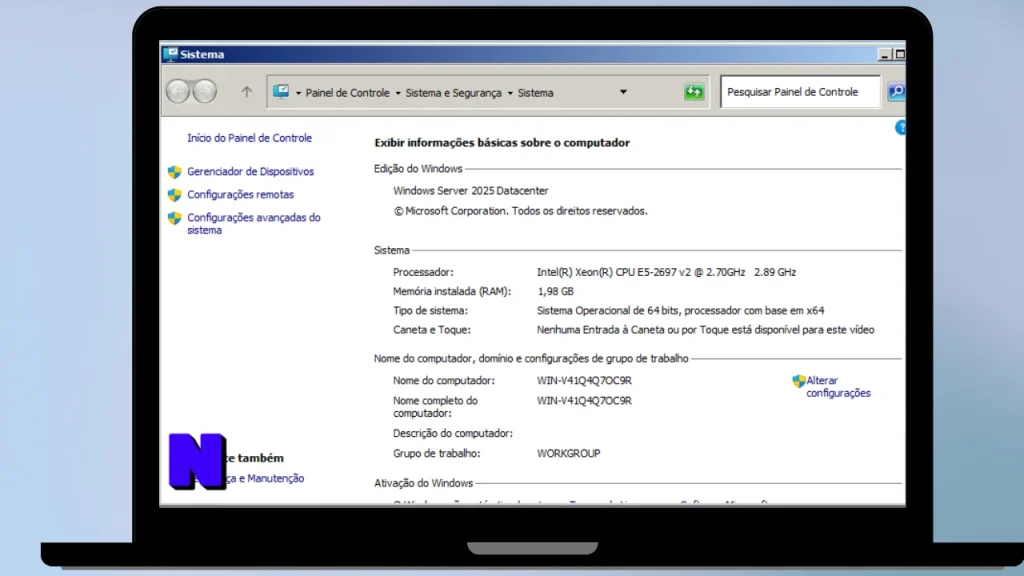Open Início do Painel de Controle
This screenshot has height=576, width=1024.
249,138
